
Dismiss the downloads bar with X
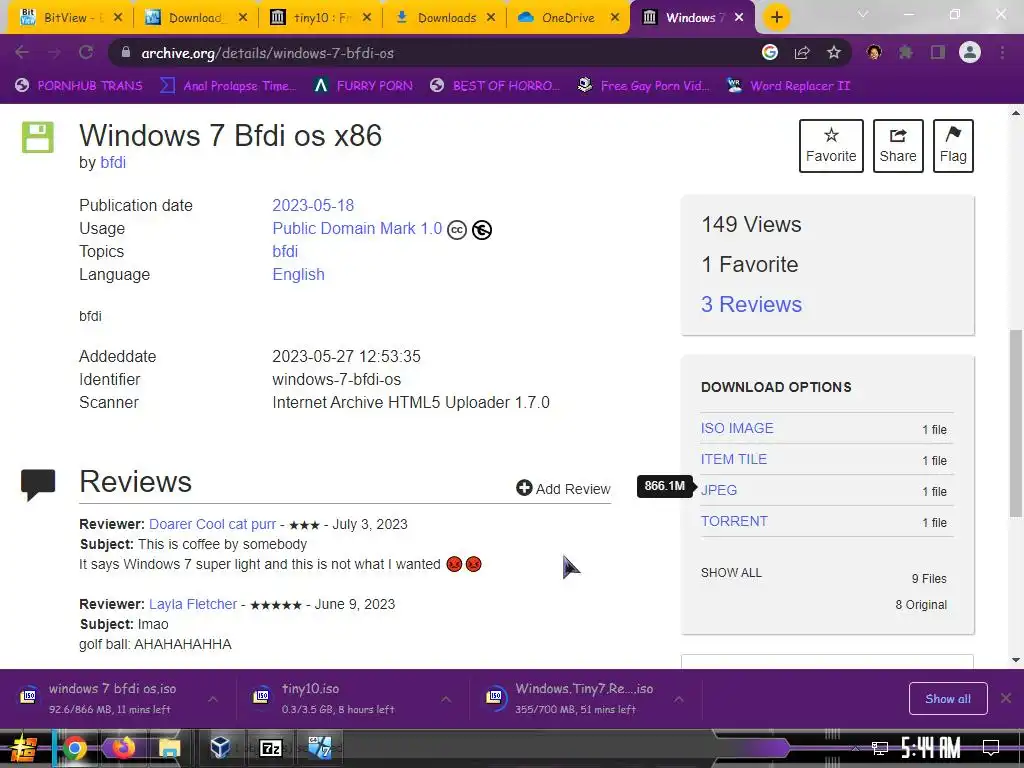click(1006, 698)
